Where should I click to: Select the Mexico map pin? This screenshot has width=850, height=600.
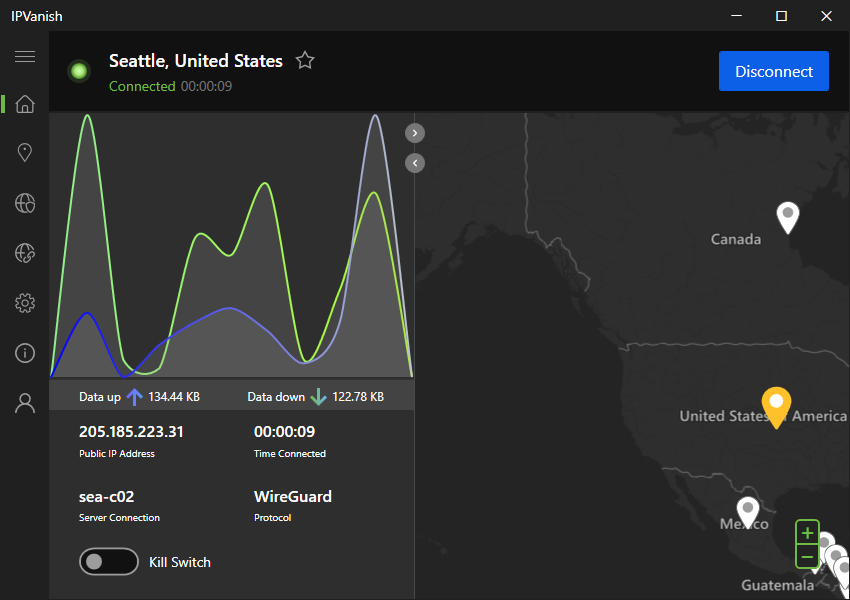(x=748, y=510)
